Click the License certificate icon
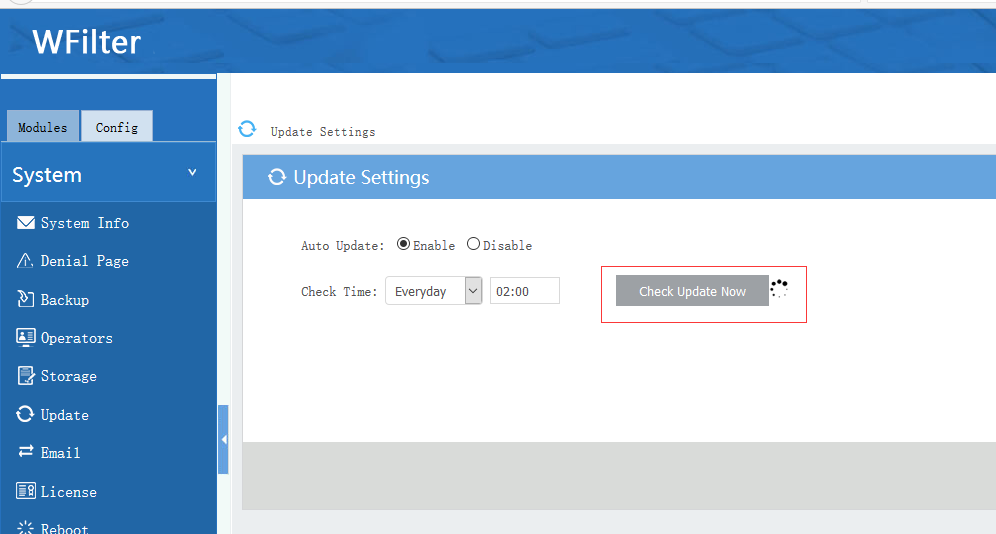This screenshot has width=996, height=534. click(x=25, y=491)
